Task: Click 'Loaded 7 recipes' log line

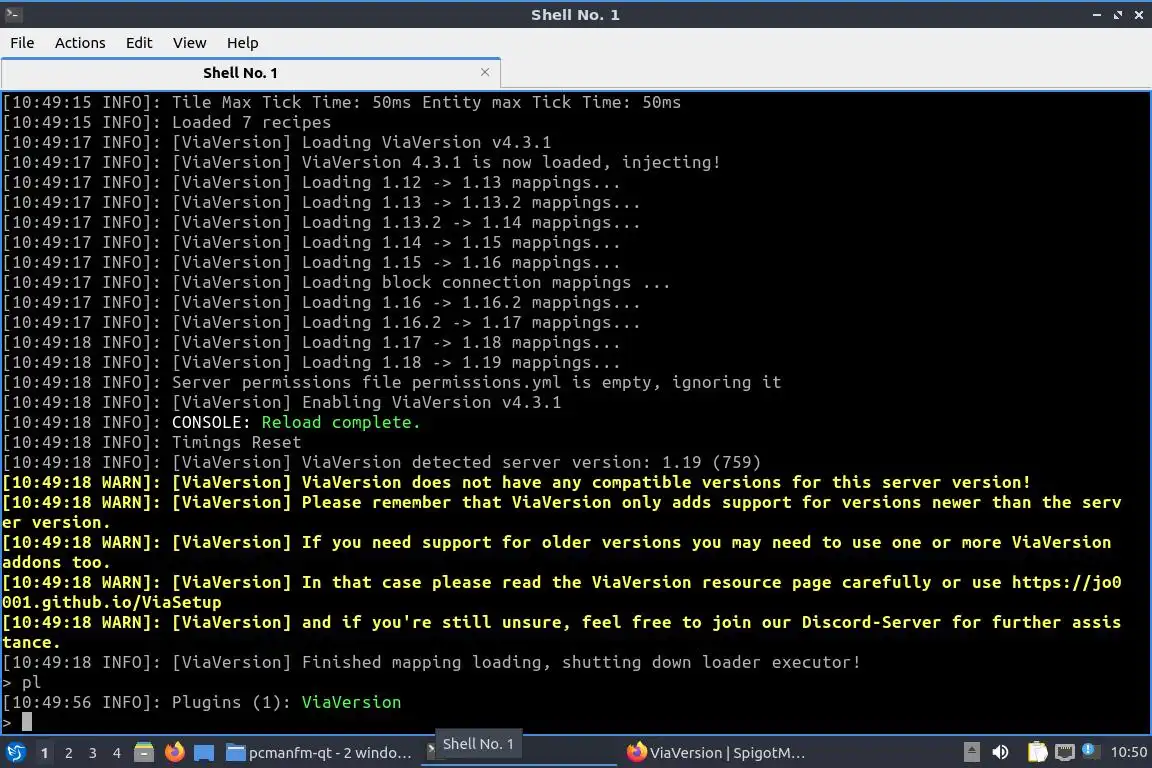Action: click(x=167, y=122)
